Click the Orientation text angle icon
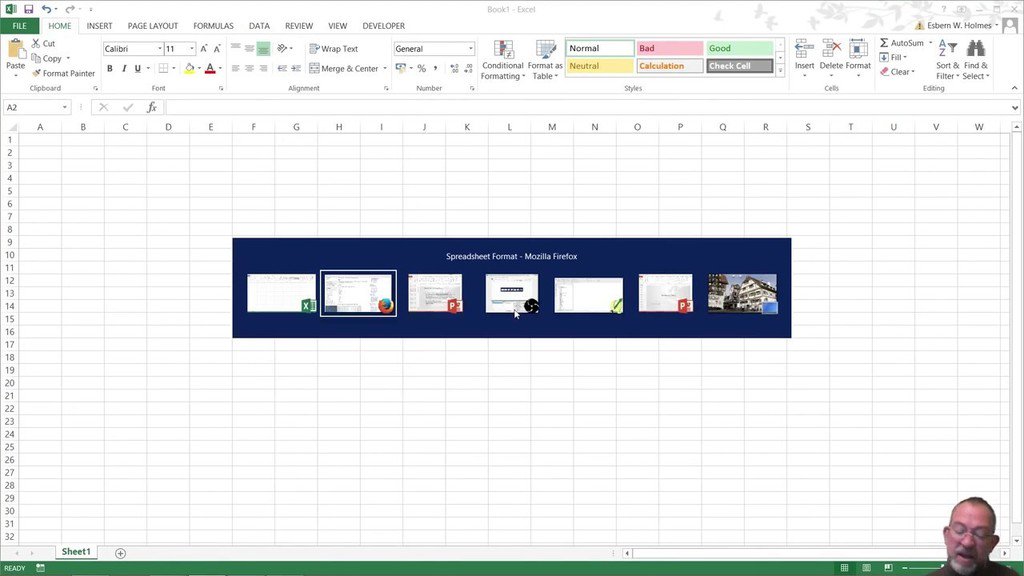 (284, 48)
